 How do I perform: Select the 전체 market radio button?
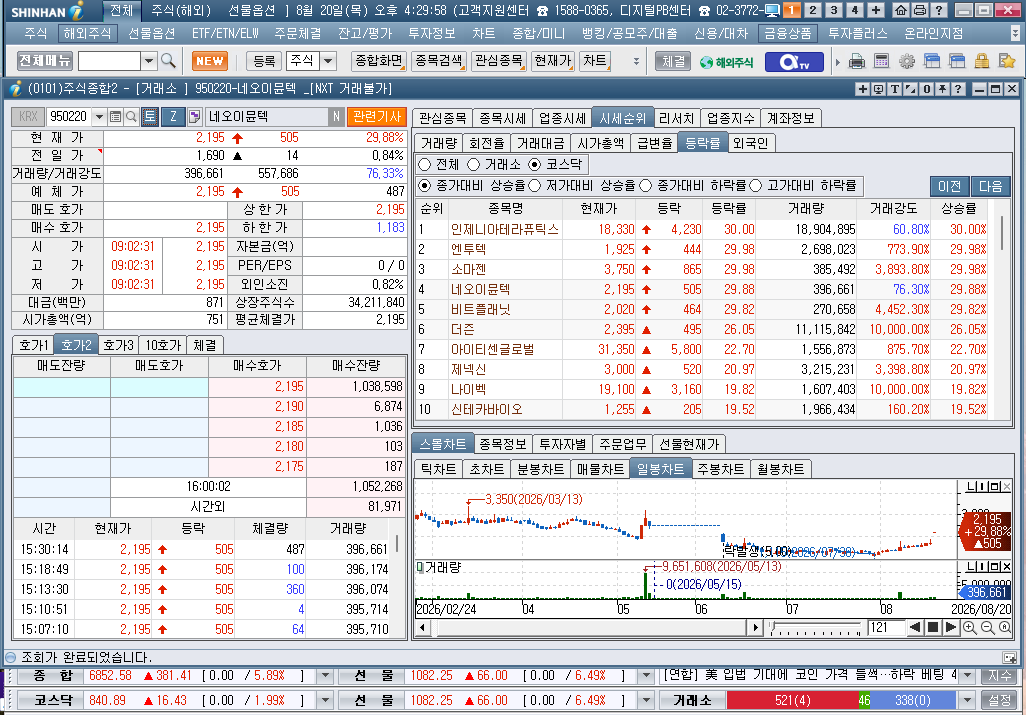coord(425,165)
